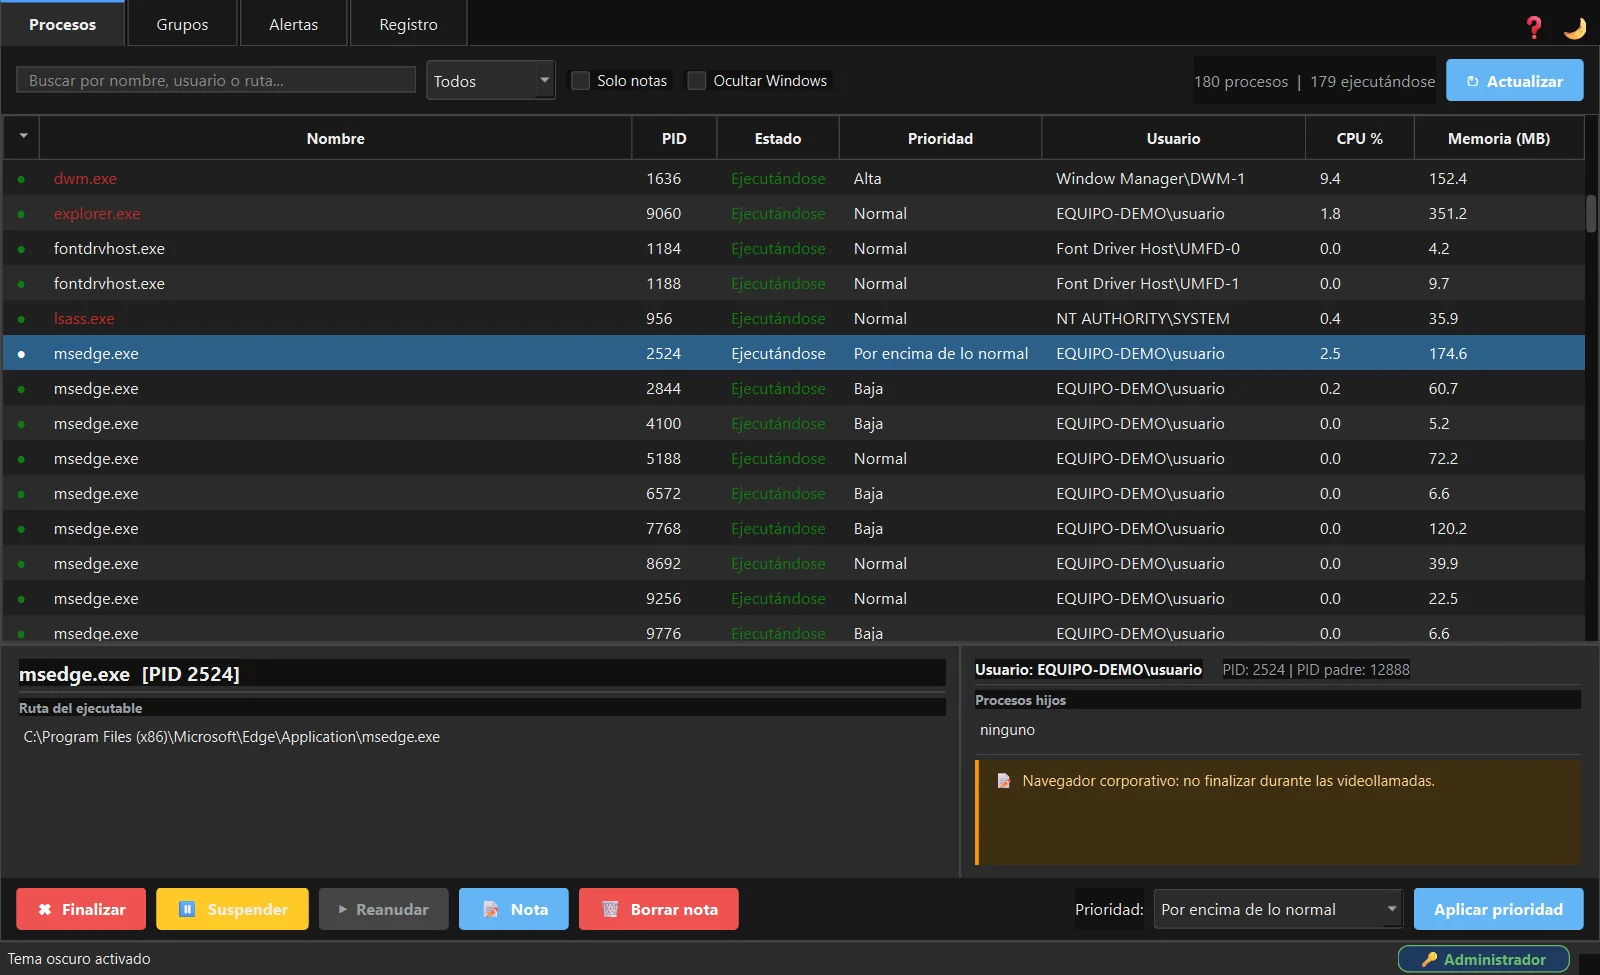Viewport: 1600px width, 975px height.
Task: Click the Nota button
Action: 514,909
